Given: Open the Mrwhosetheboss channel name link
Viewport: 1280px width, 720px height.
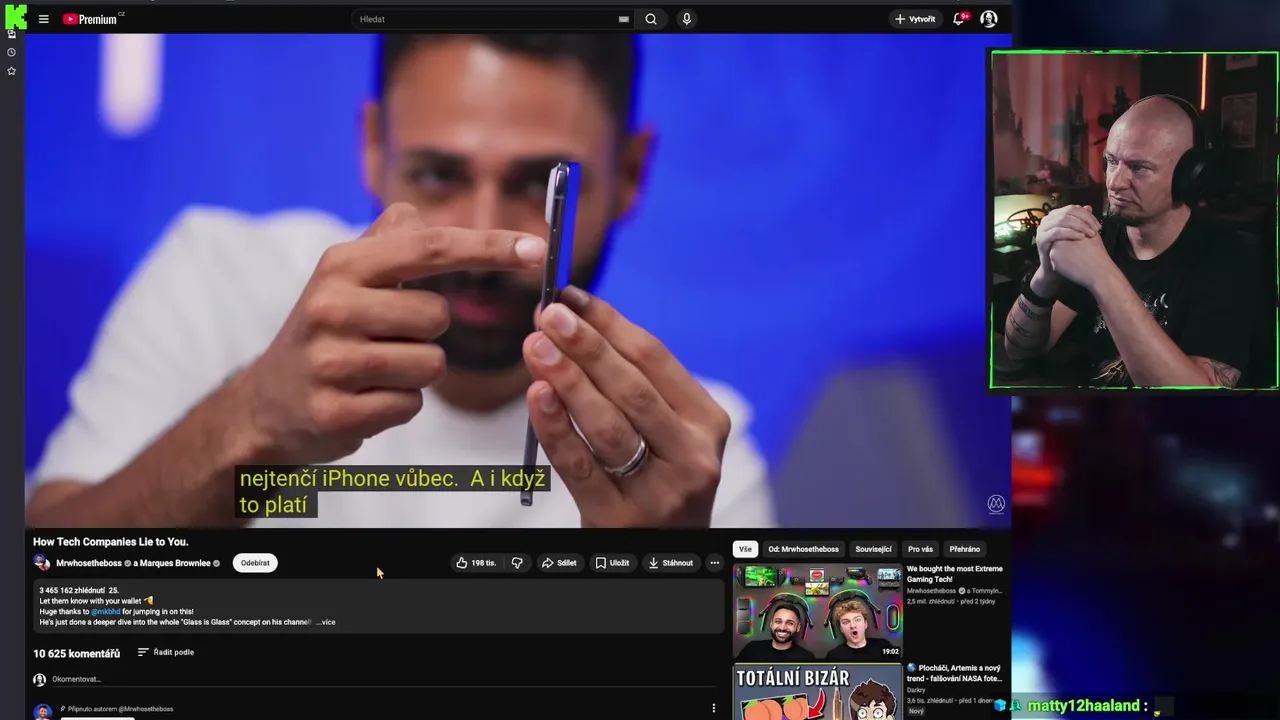Looking at the screenshot, I should tap(89, 563).
